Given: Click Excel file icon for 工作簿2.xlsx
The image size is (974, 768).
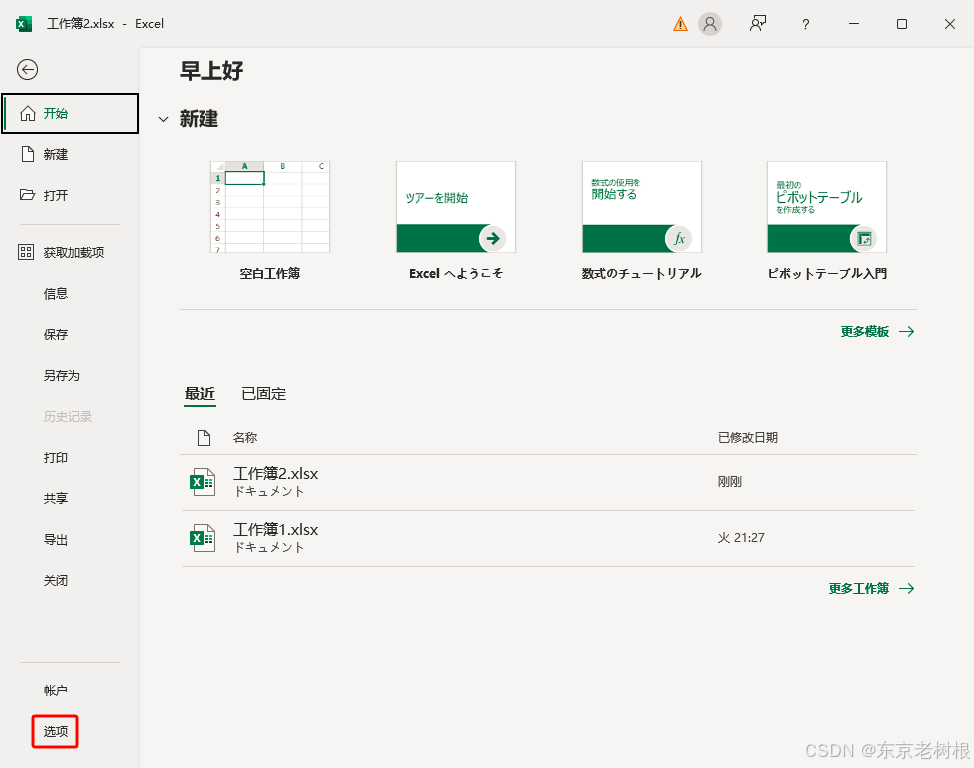Looking at the screenshot, I should point(203,482).
